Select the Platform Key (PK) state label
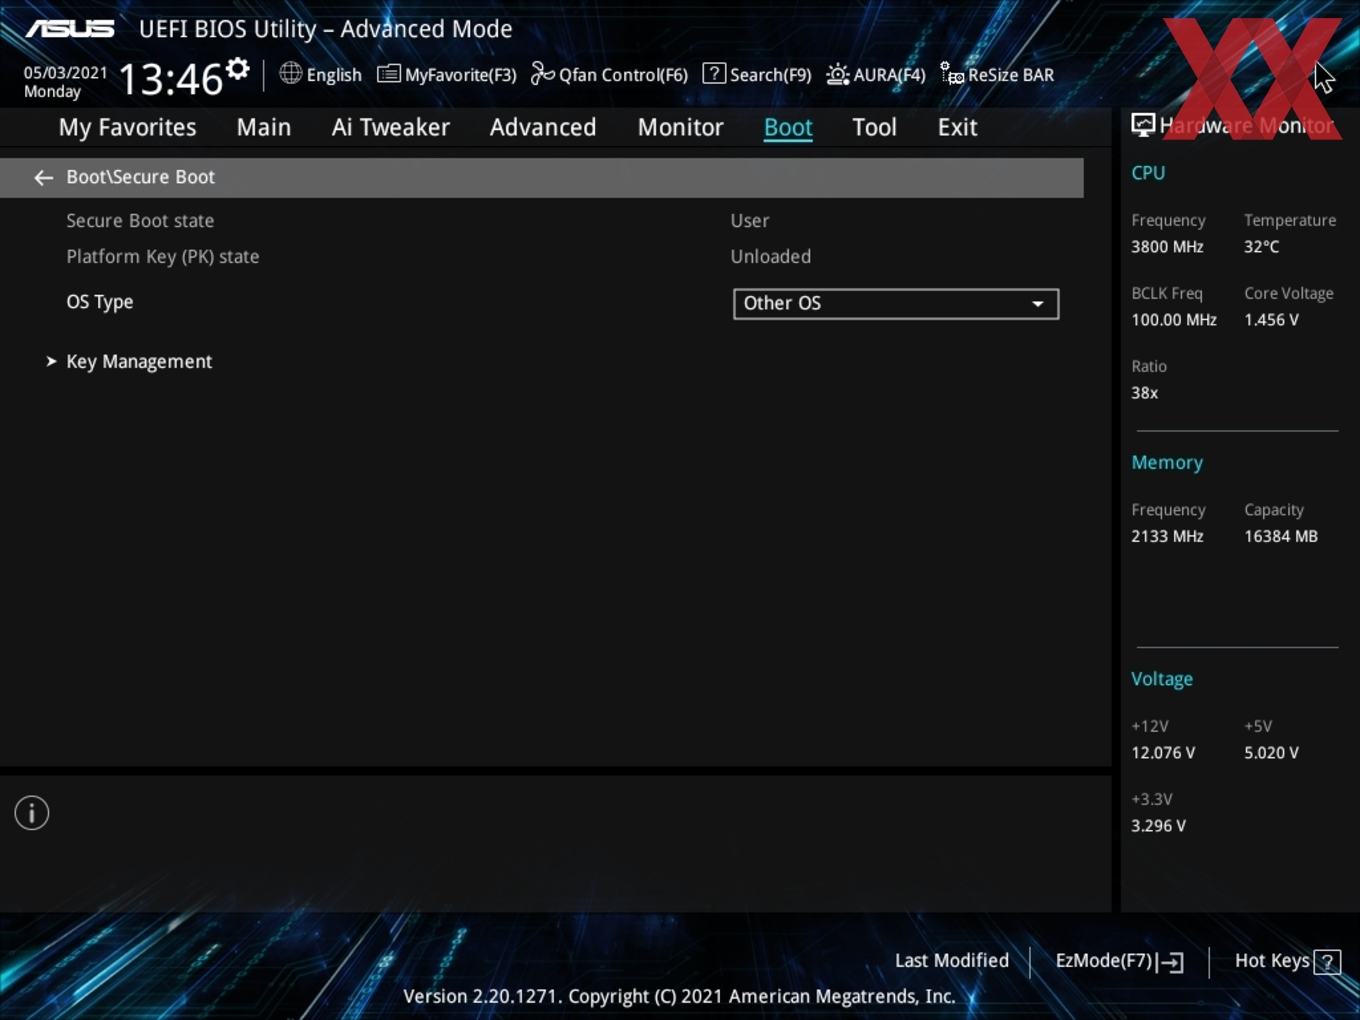The height and width of the screenshot is (1020, 1360). pyautogui.click(x=163, y=257)
